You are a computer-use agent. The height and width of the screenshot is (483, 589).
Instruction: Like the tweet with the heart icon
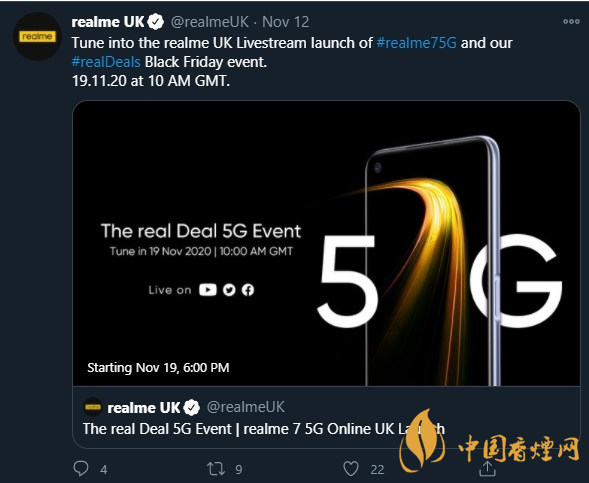coord(351,469)
